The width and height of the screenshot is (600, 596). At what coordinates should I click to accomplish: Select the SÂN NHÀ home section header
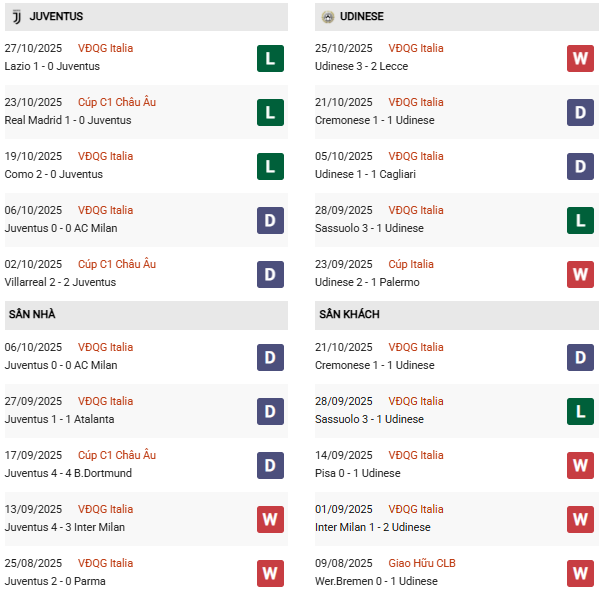pos(32,314)
